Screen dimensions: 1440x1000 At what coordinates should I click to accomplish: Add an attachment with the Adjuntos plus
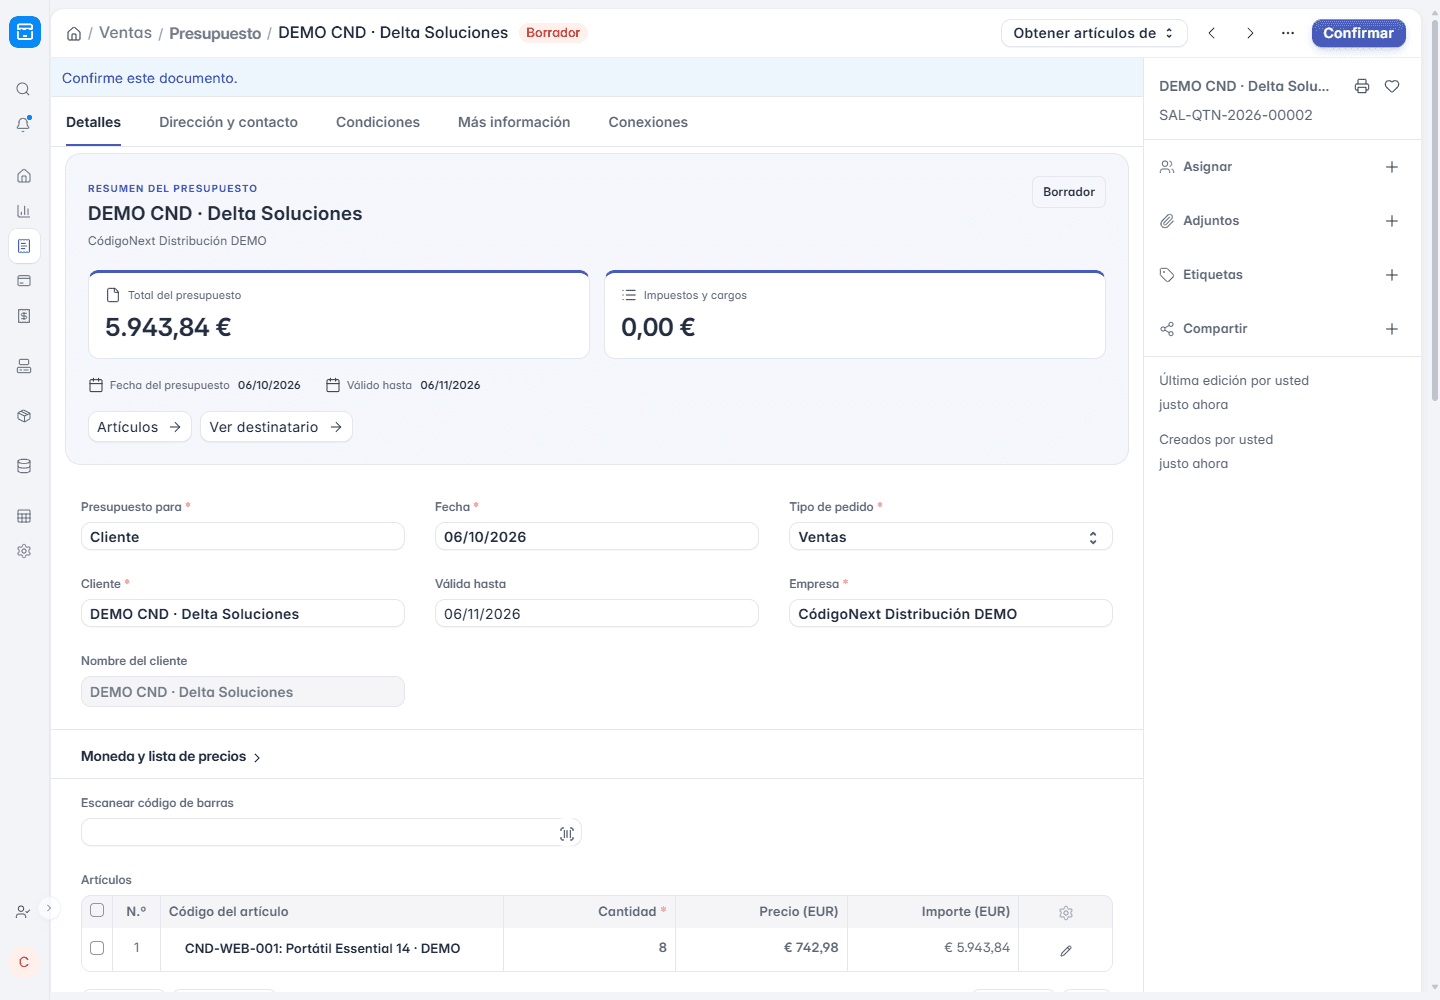click(1392, 221)
